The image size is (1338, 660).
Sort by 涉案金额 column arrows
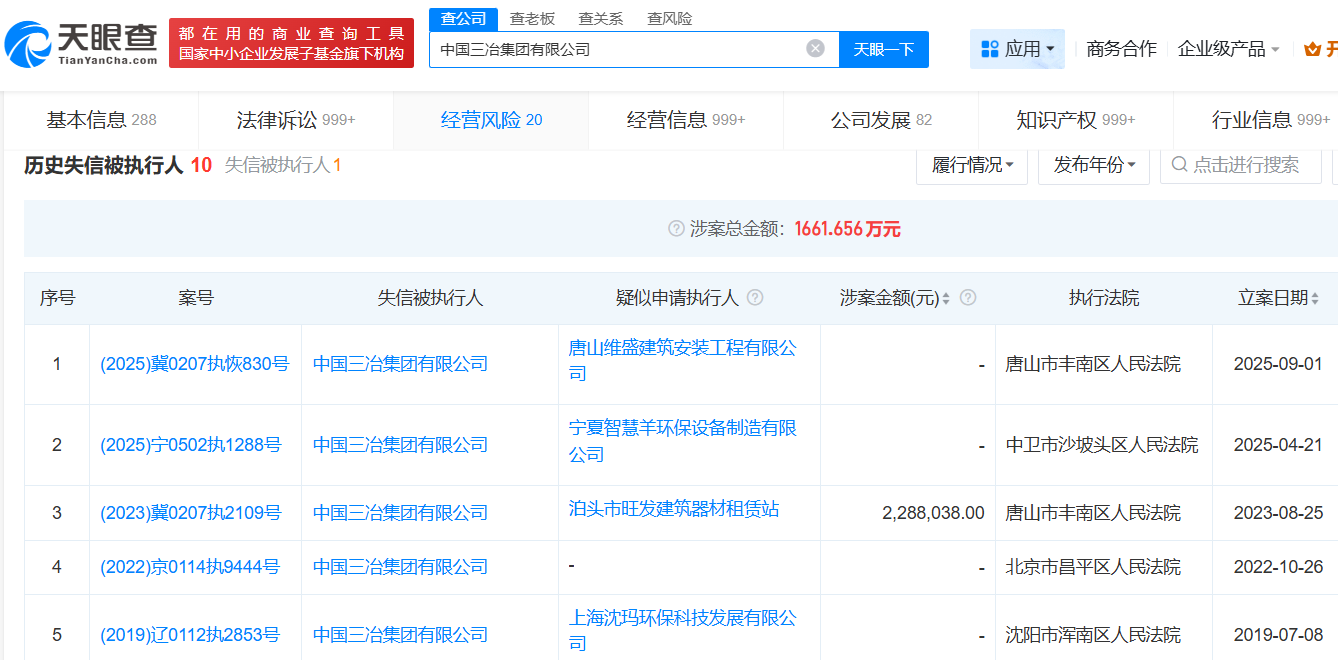pos(946,298)
